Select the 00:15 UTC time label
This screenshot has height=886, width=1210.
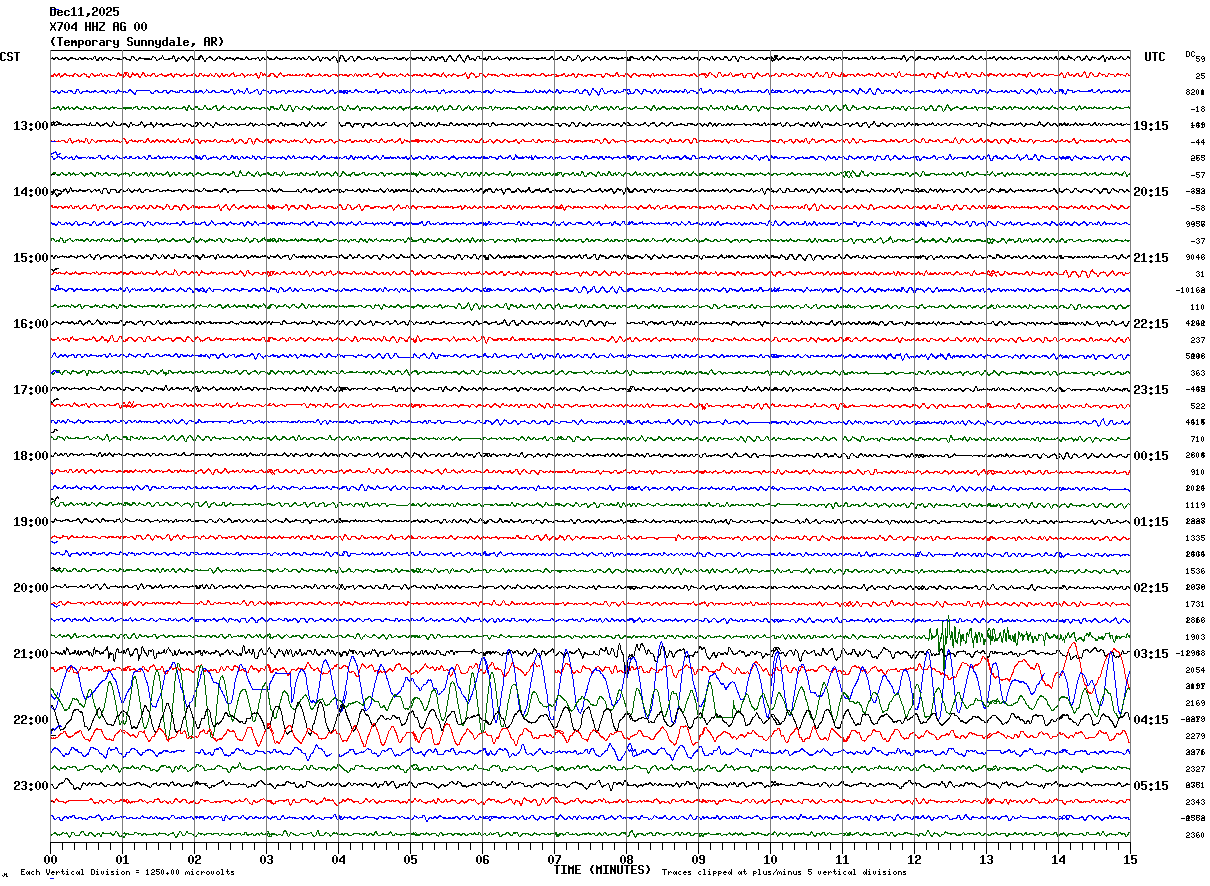(1150, 456)
